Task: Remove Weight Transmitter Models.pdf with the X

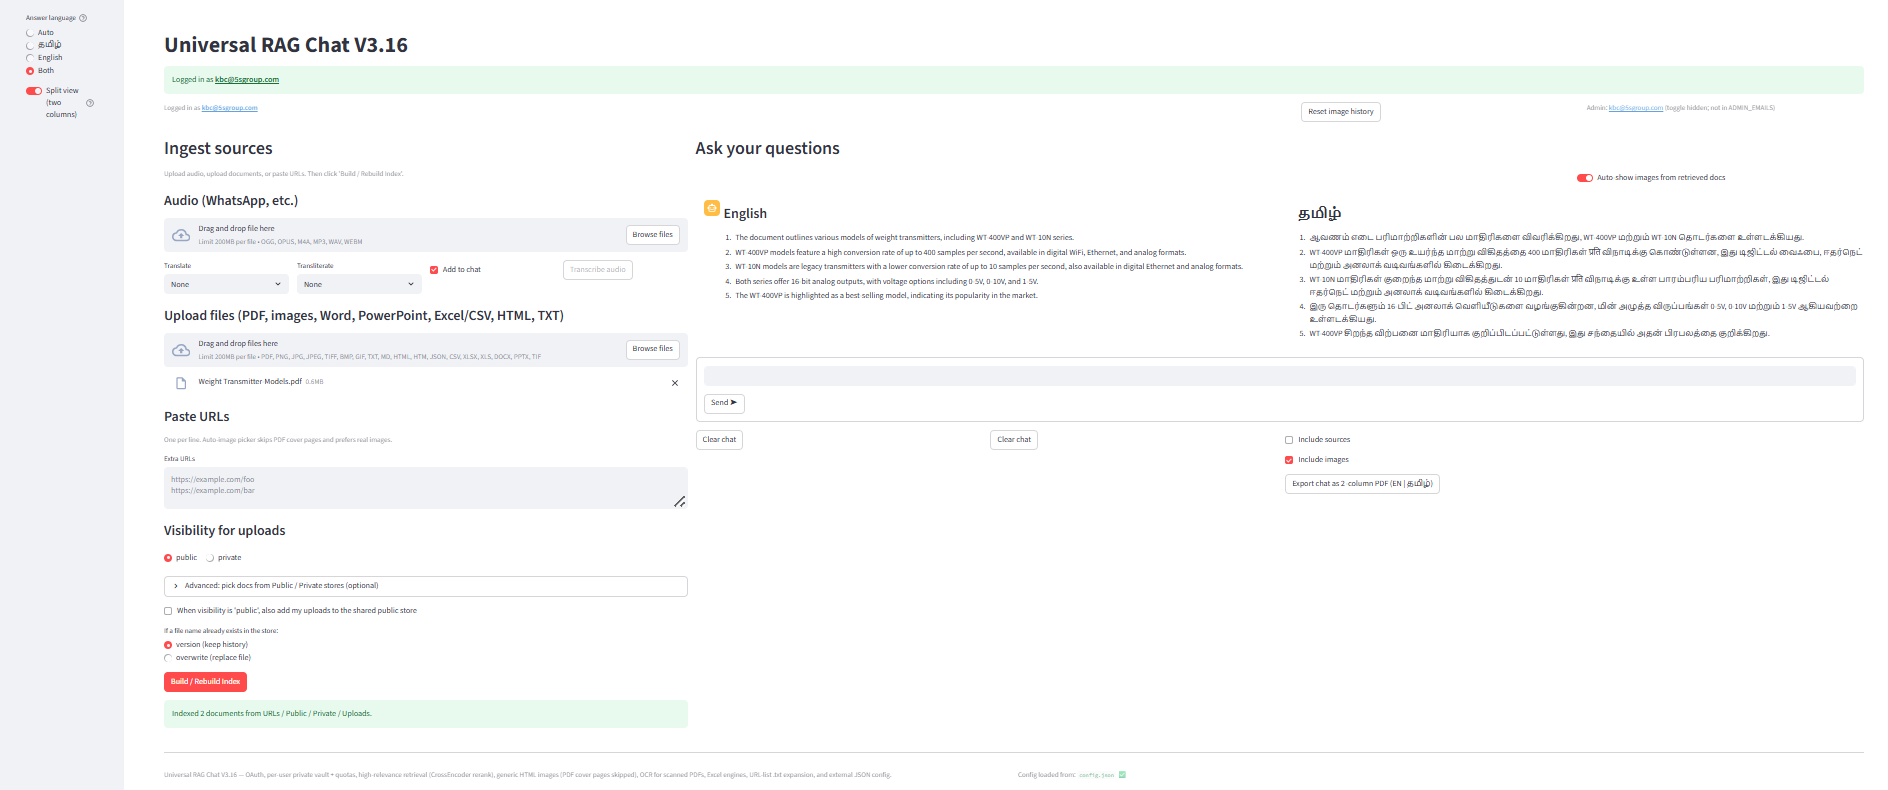Action: click(675, 383)
